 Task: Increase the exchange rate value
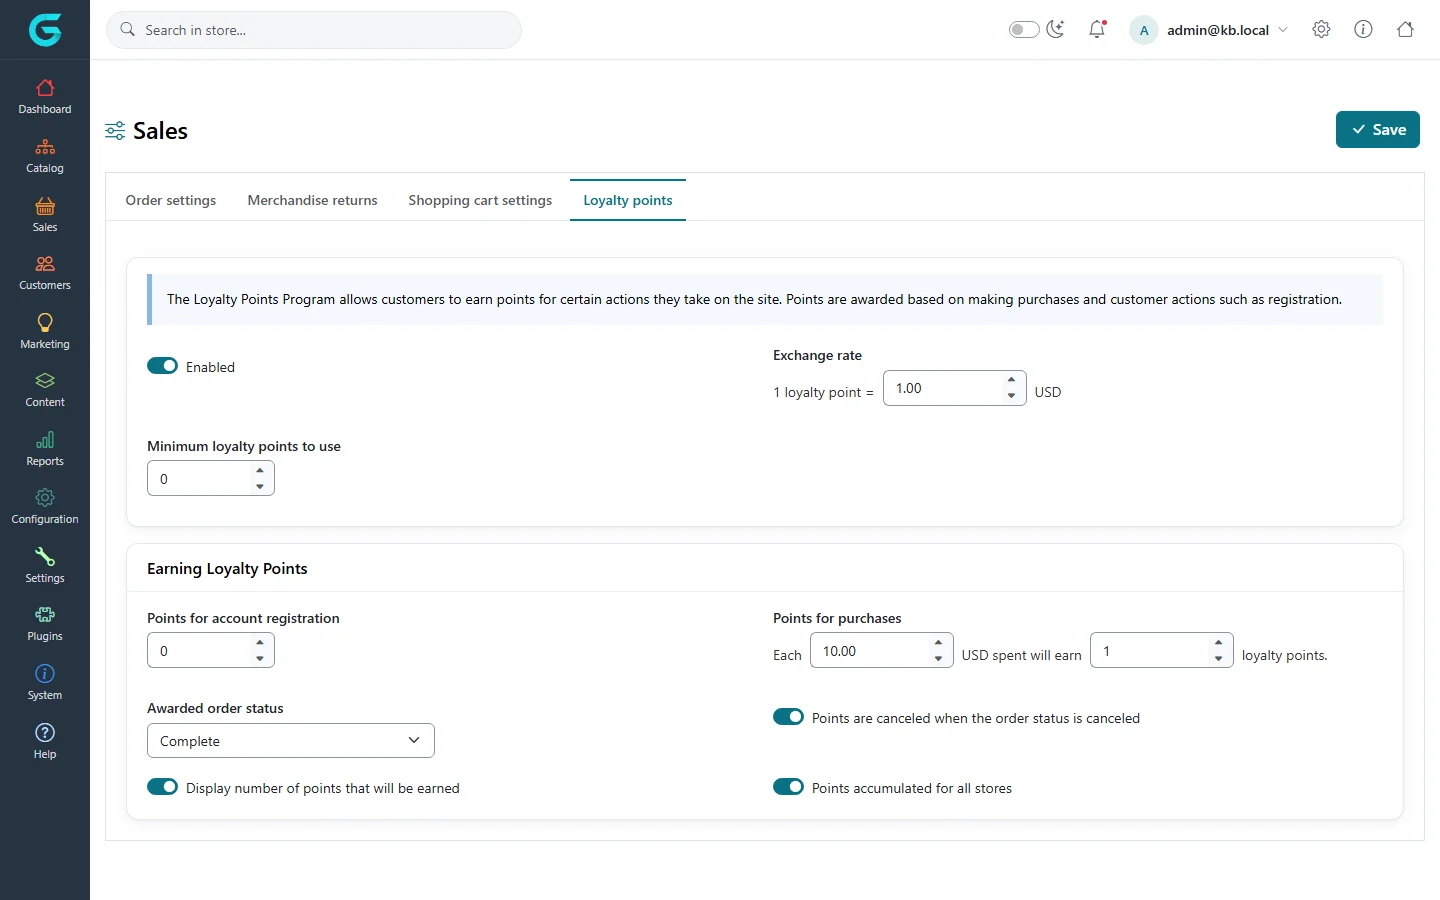[1012, 380]
